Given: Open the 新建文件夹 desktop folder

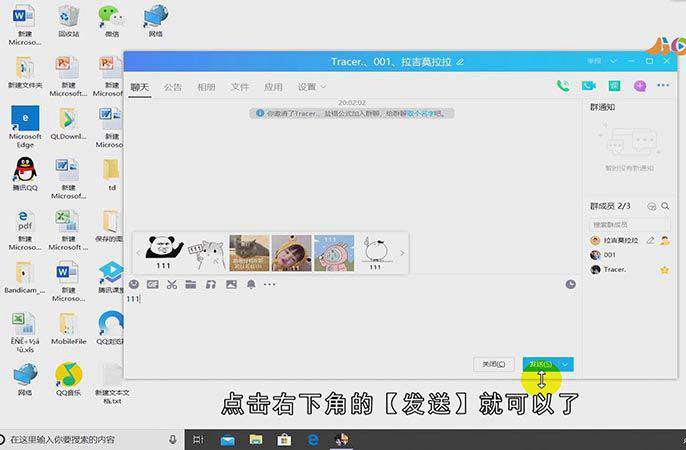Looking at the screenshot, I should (25, 72).
